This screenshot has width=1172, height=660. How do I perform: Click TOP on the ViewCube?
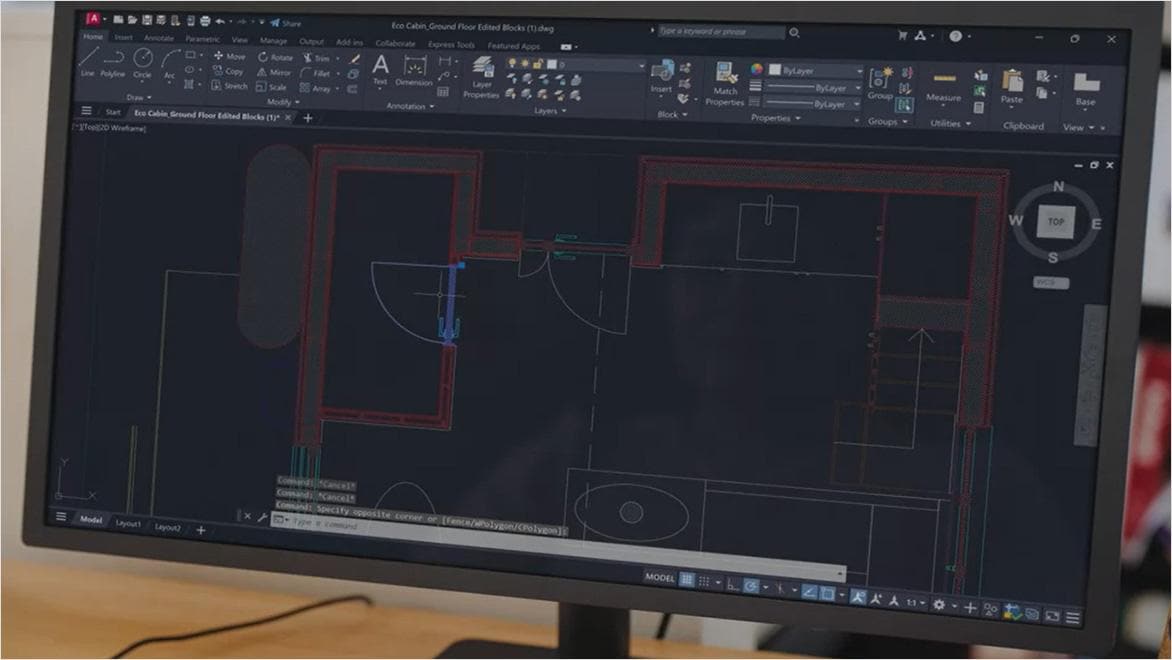(x=1055, y=222)
